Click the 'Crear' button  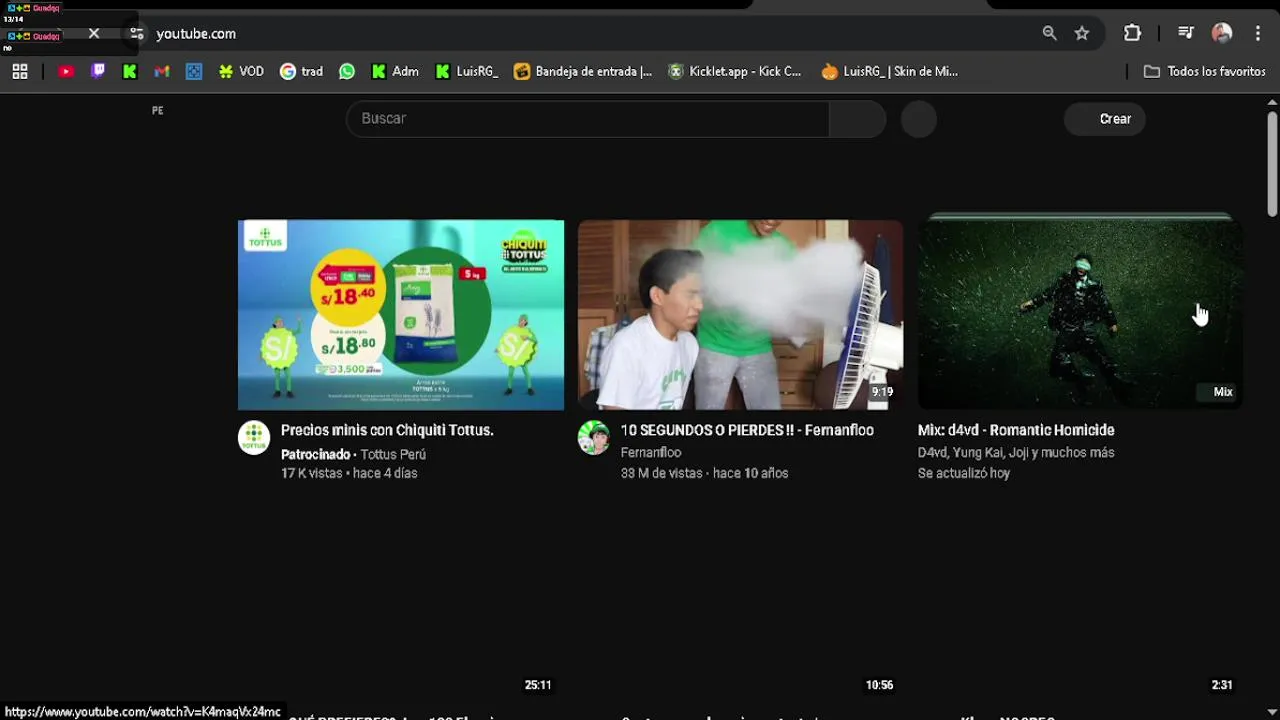[1105, 119]
